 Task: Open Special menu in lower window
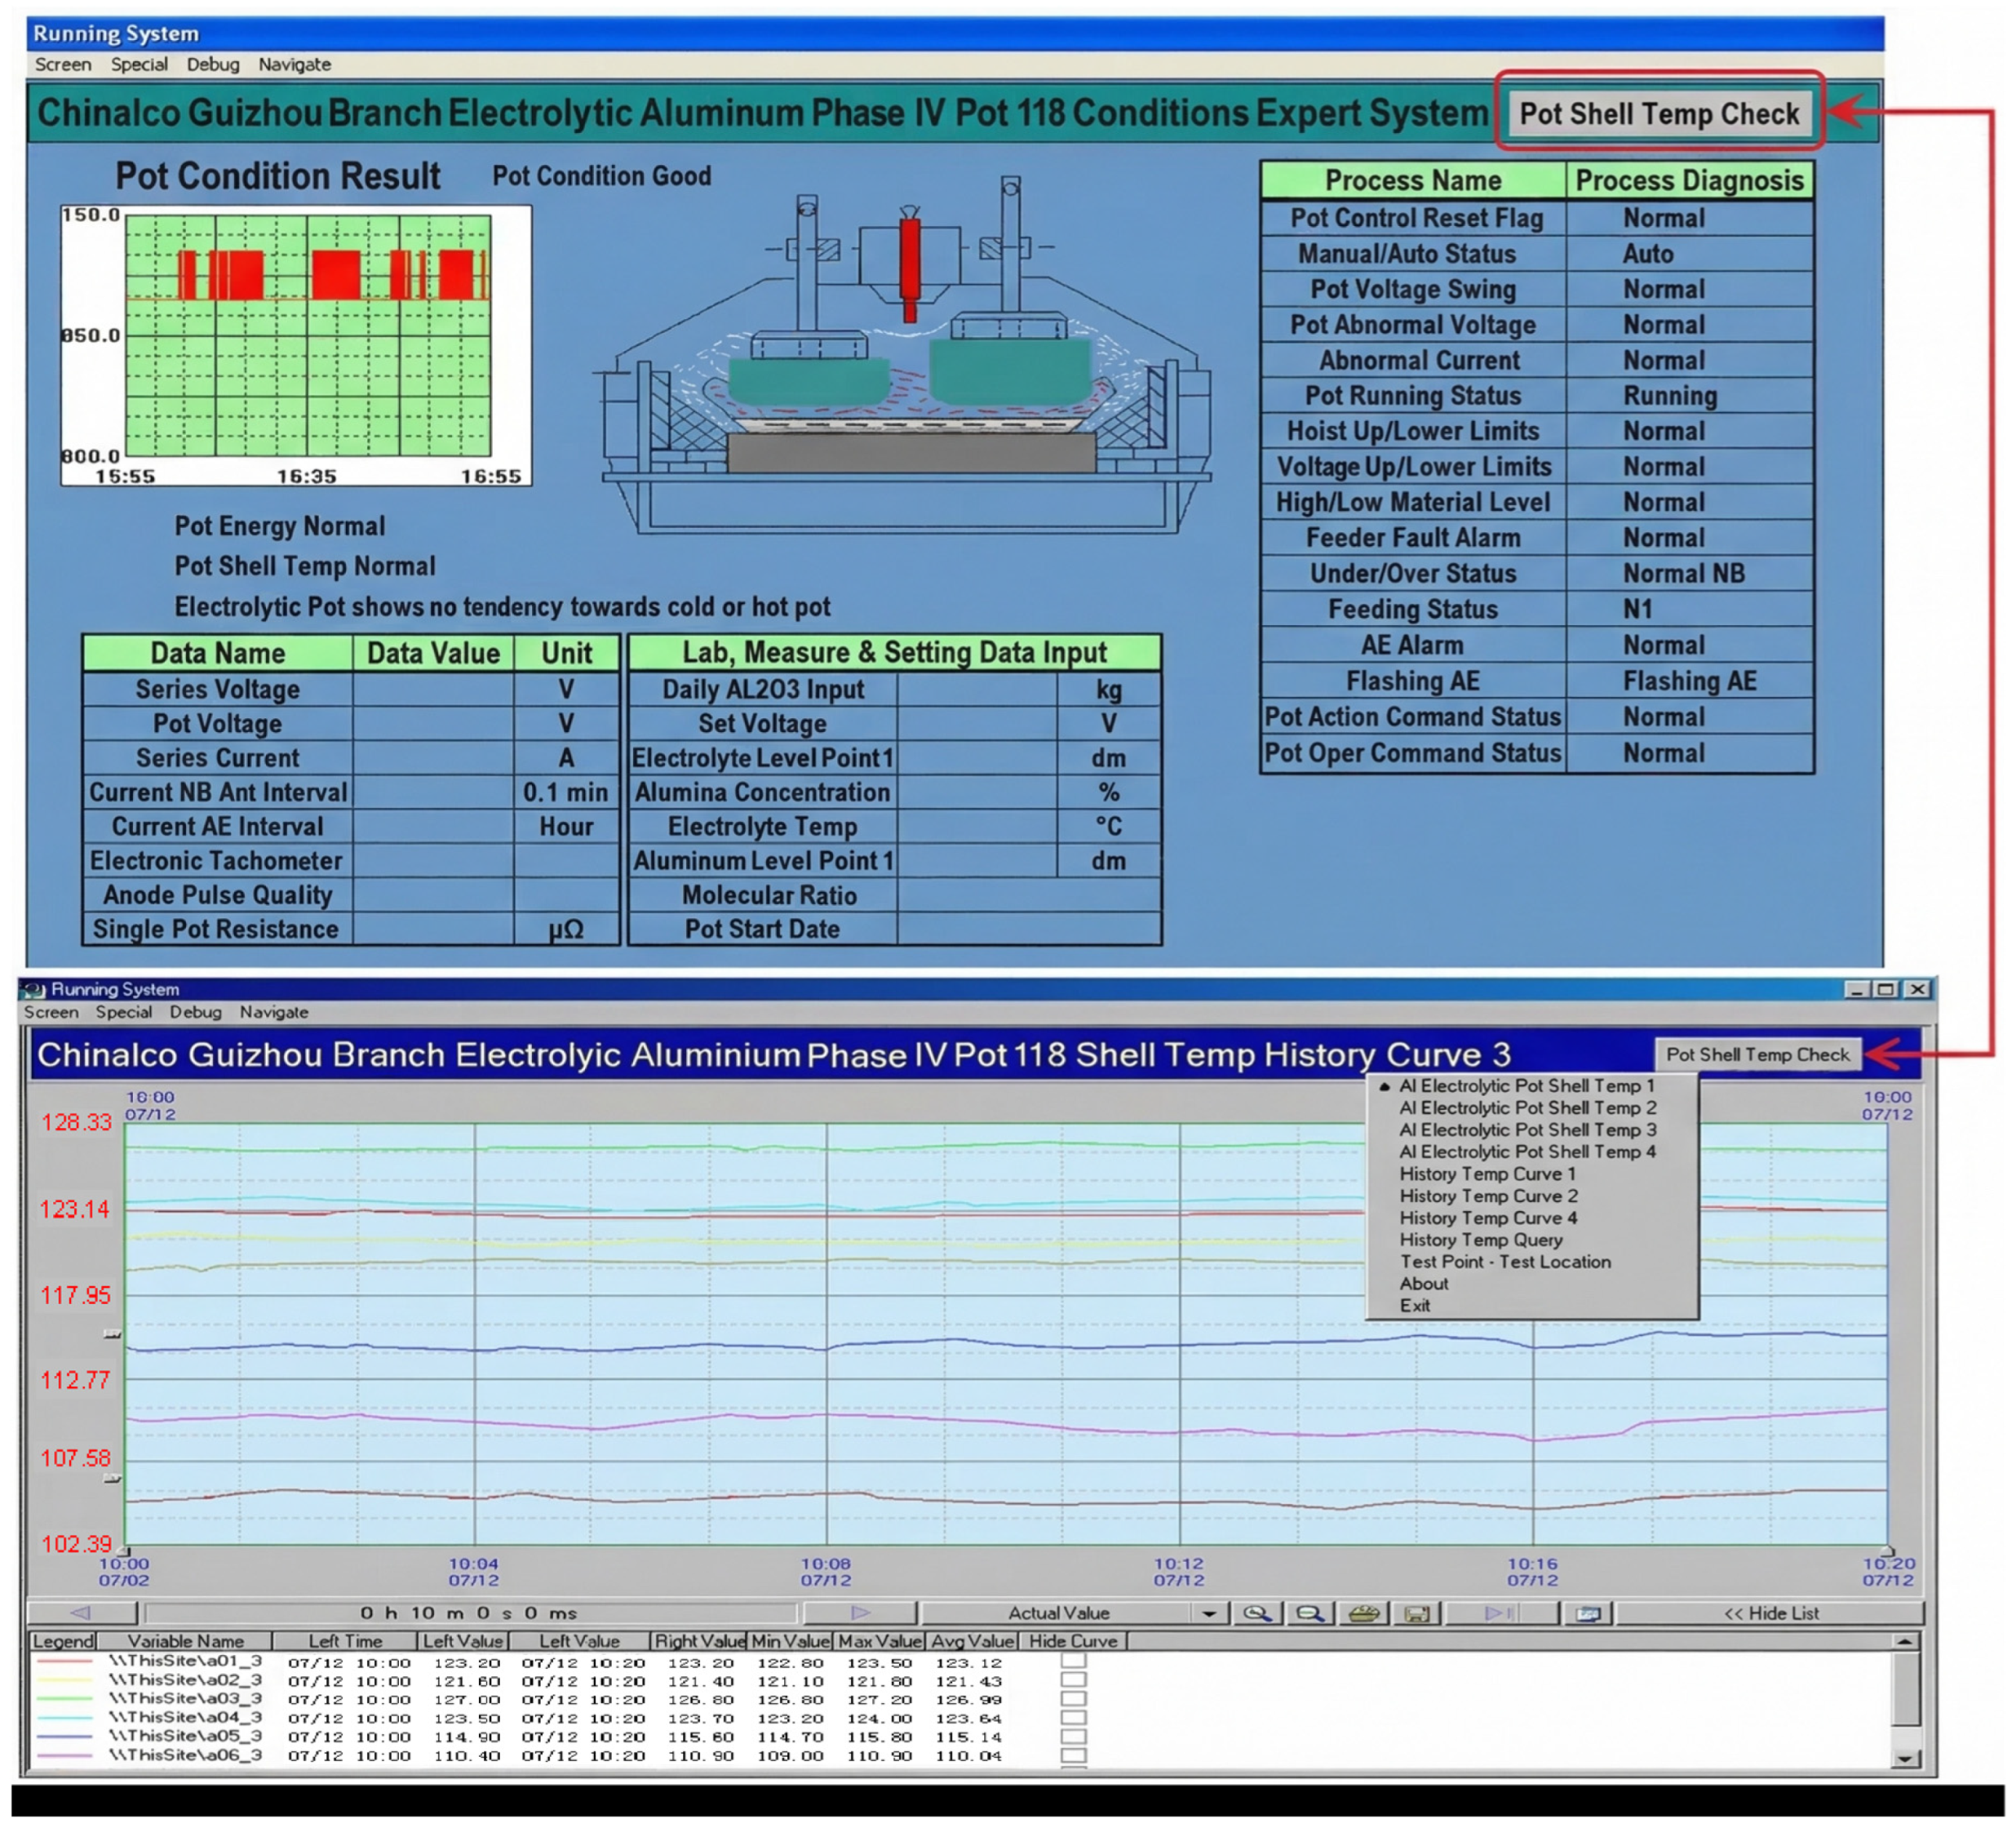coord(124,1012)
